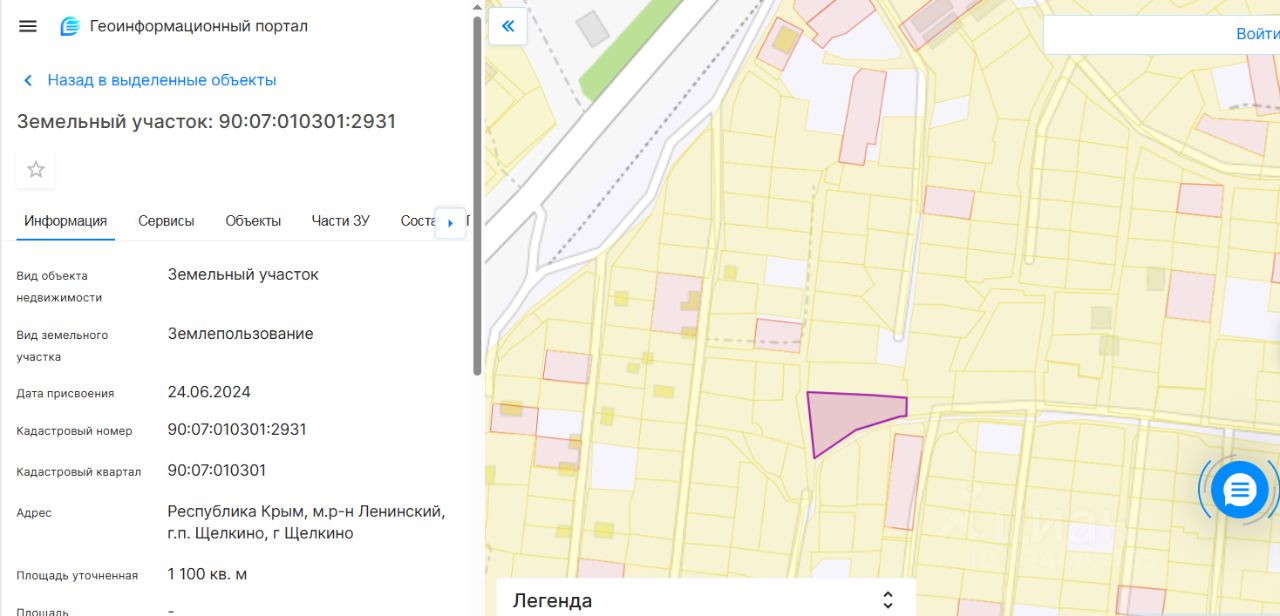
Task: Open the partially hidden Состав tab
Action: tap(418, 221)
